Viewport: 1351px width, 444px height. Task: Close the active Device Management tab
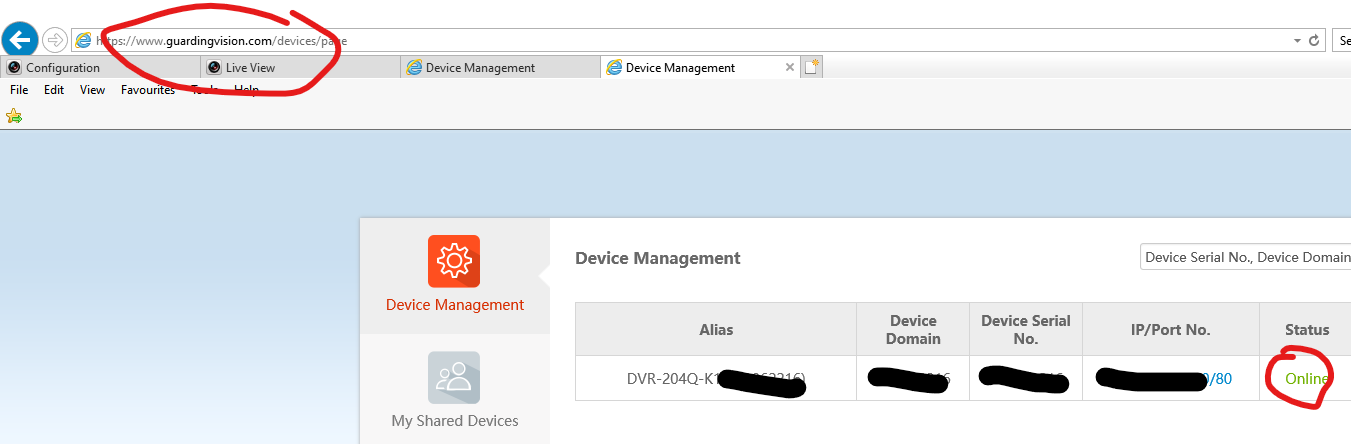tap(790, 68)
